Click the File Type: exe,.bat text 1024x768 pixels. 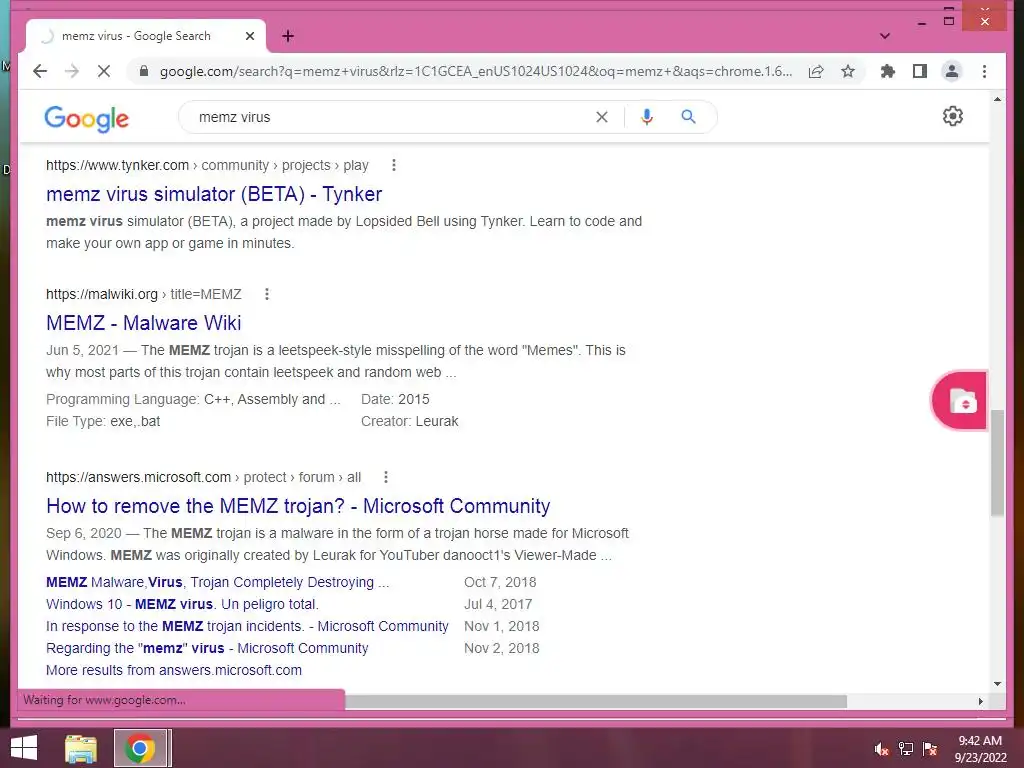point(103,421)
